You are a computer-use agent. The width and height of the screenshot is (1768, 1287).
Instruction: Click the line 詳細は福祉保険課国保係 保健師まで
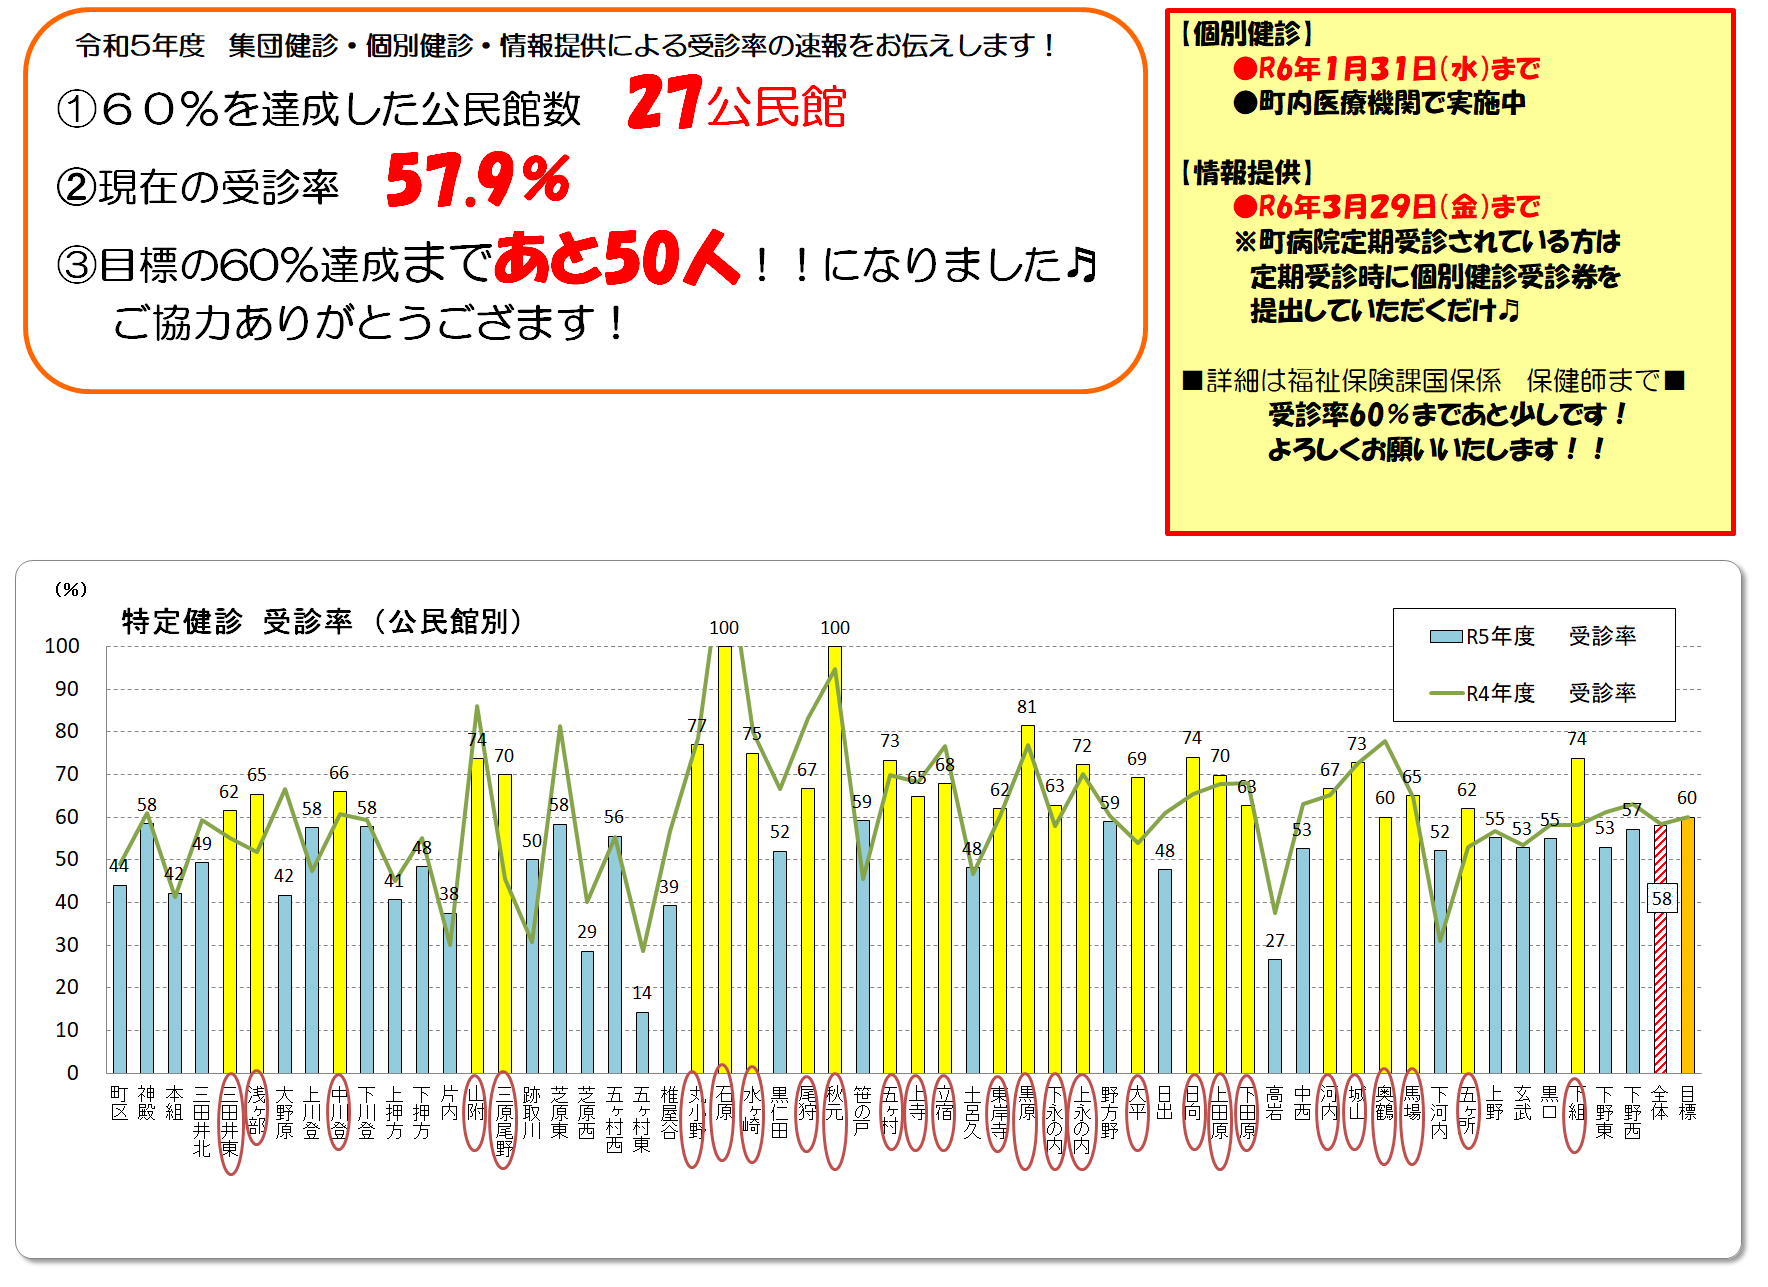click(1434, 381)
